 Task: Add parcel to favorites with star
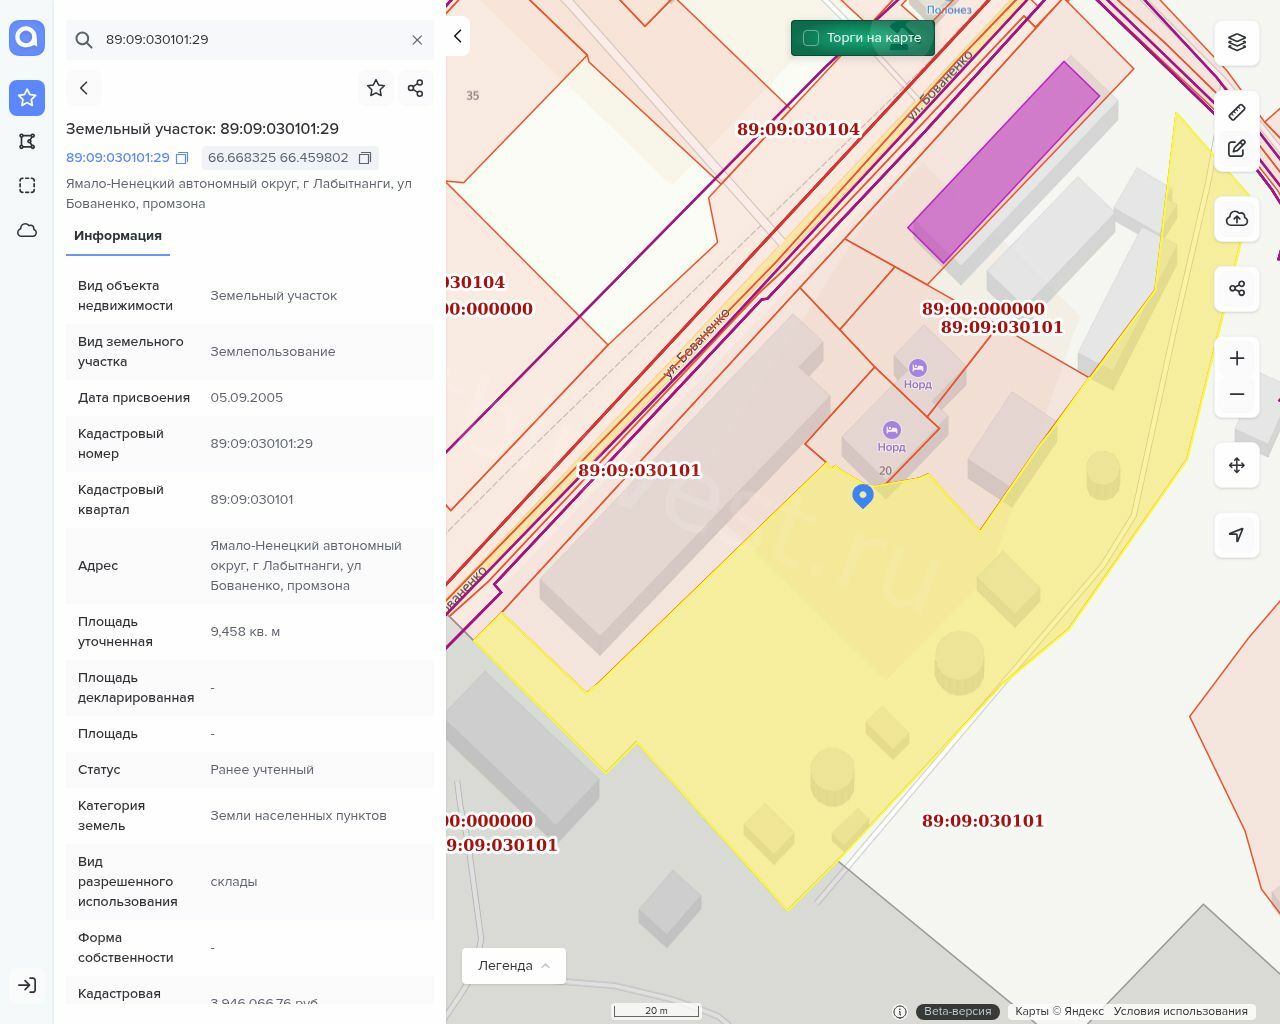[x=376, y=88]
